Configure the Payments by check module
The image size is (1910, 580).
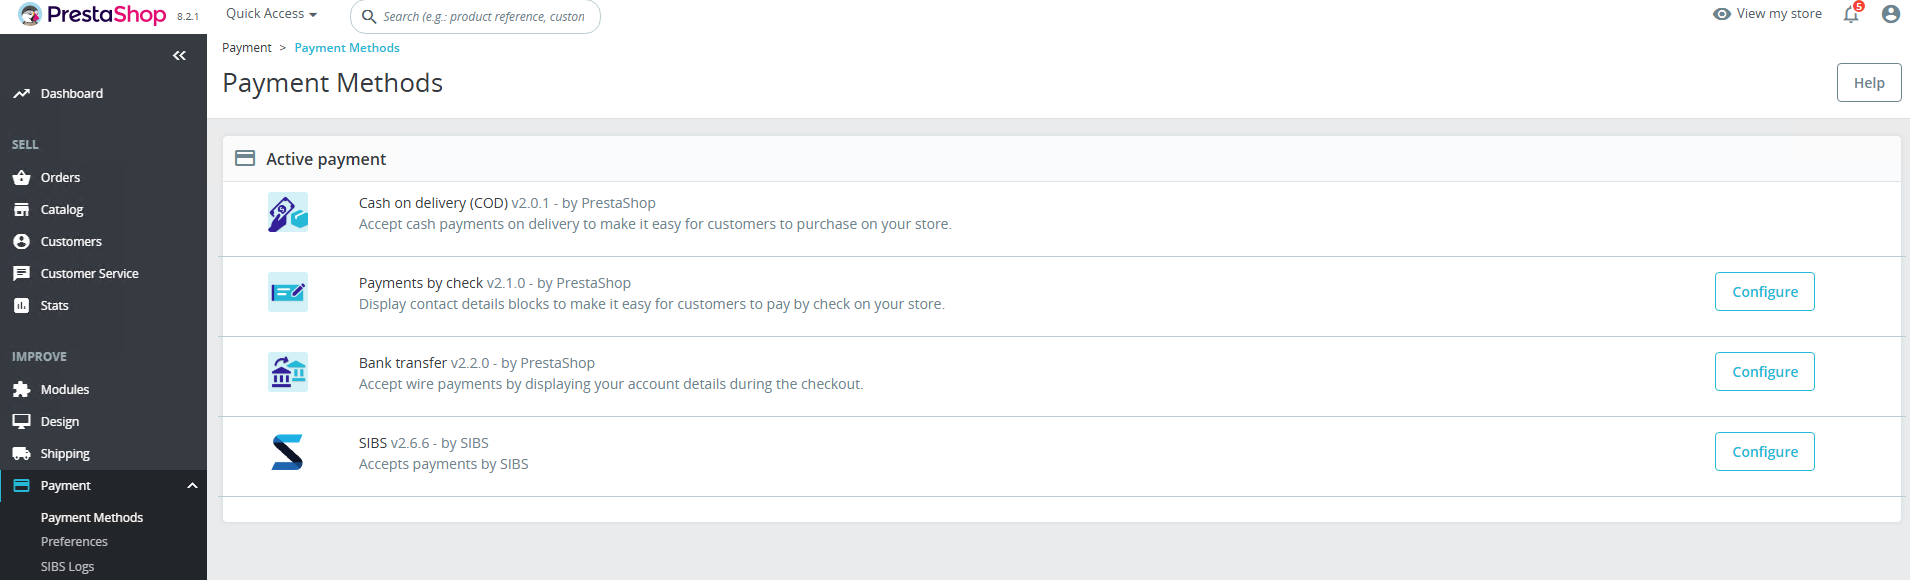point(1764,292)
